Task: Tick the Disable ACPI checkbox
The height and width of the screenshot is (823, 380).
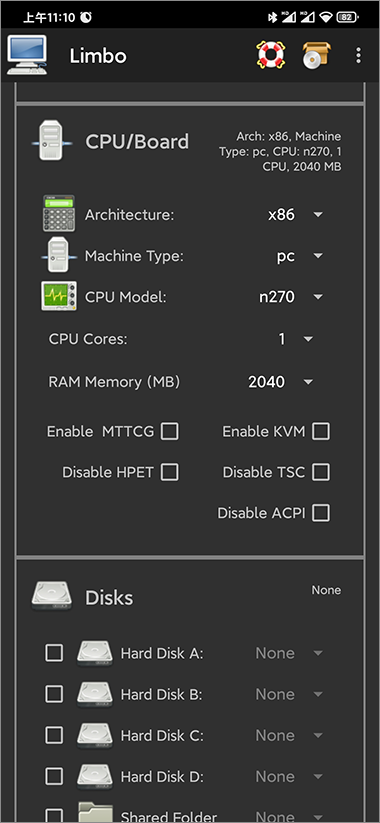Action: tap(321, 513)
